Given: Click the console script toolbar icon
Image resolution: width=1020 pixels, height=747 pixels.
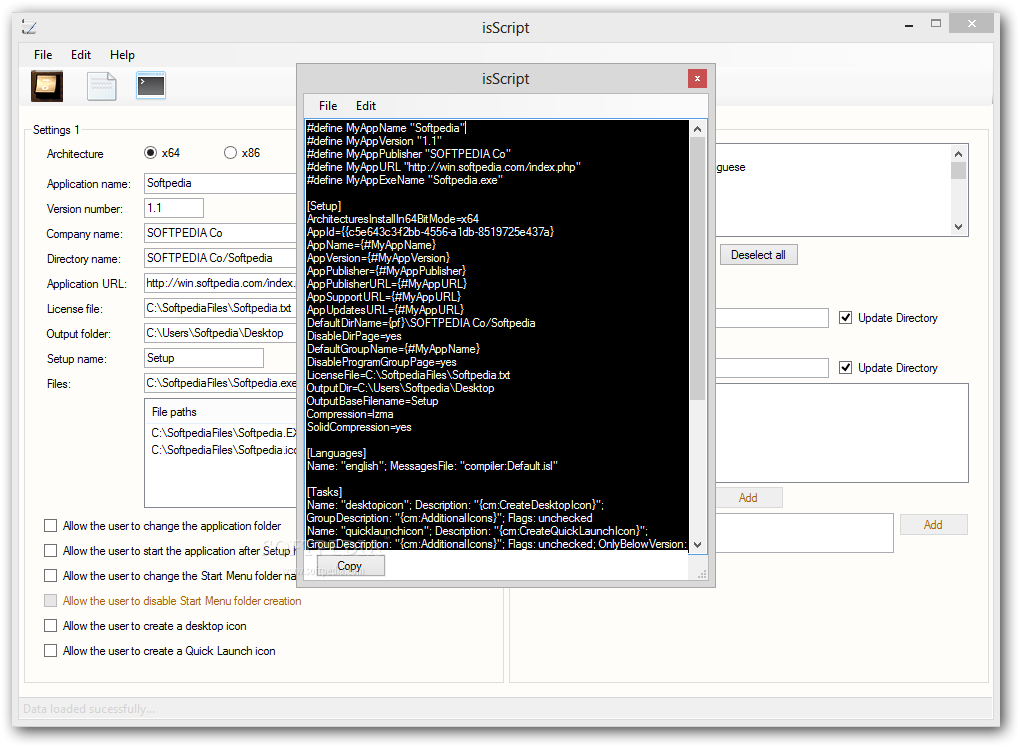Looking at the screenshot, I should 151,85.
